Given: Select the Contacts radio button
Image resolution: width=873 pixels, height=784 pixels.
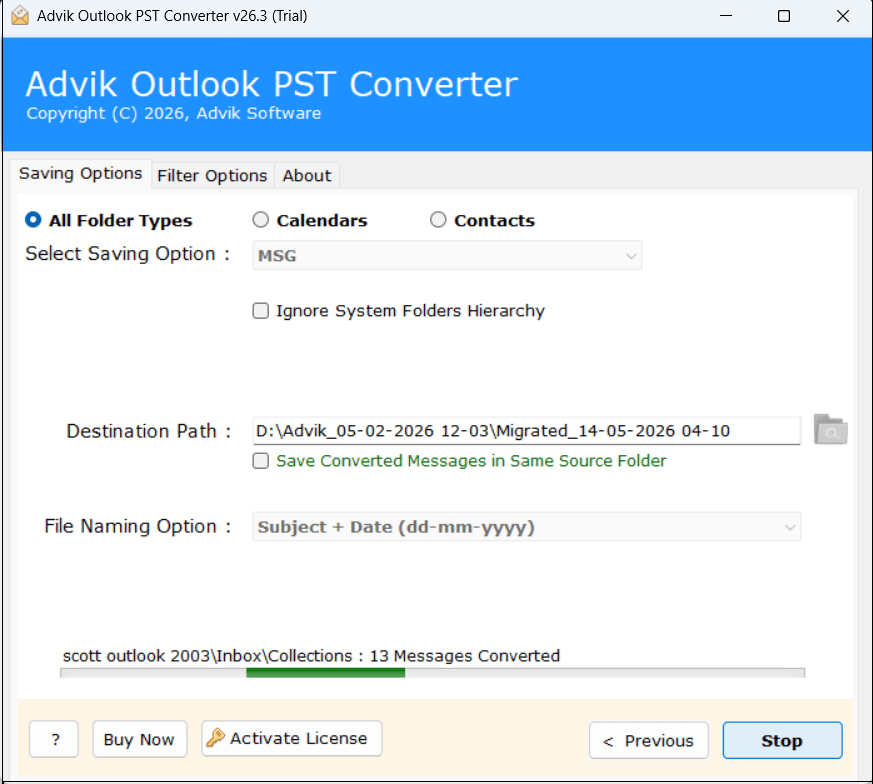Looking at the screenshot, I should 438,220.
